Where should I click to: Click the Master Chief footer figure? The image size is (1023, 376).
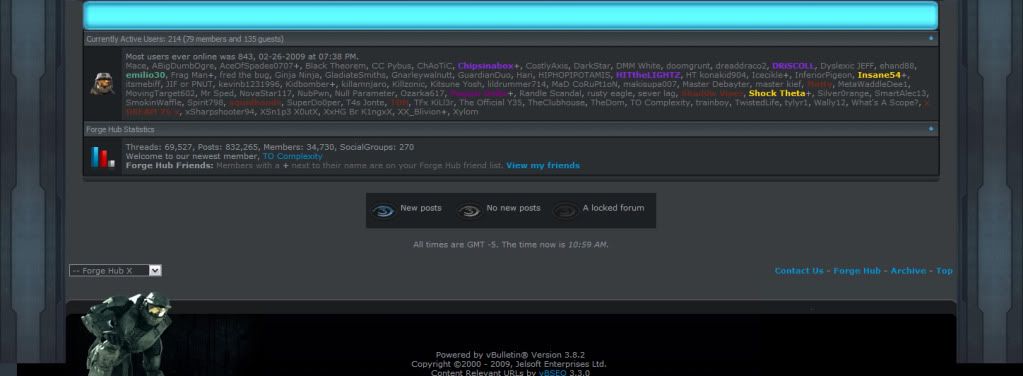[x=127, y=333]
